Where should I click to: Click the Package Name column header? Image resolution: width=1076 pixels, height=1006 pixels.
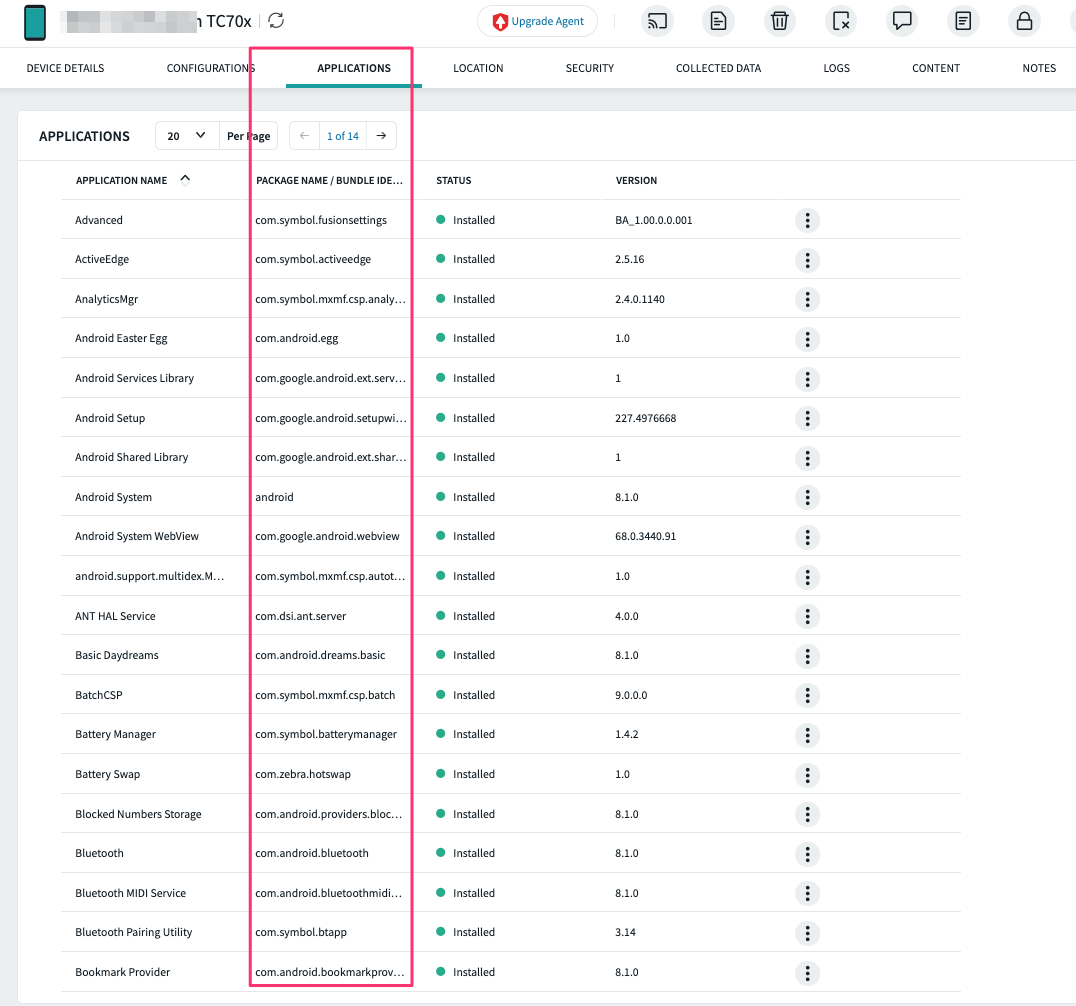[329, 181]
